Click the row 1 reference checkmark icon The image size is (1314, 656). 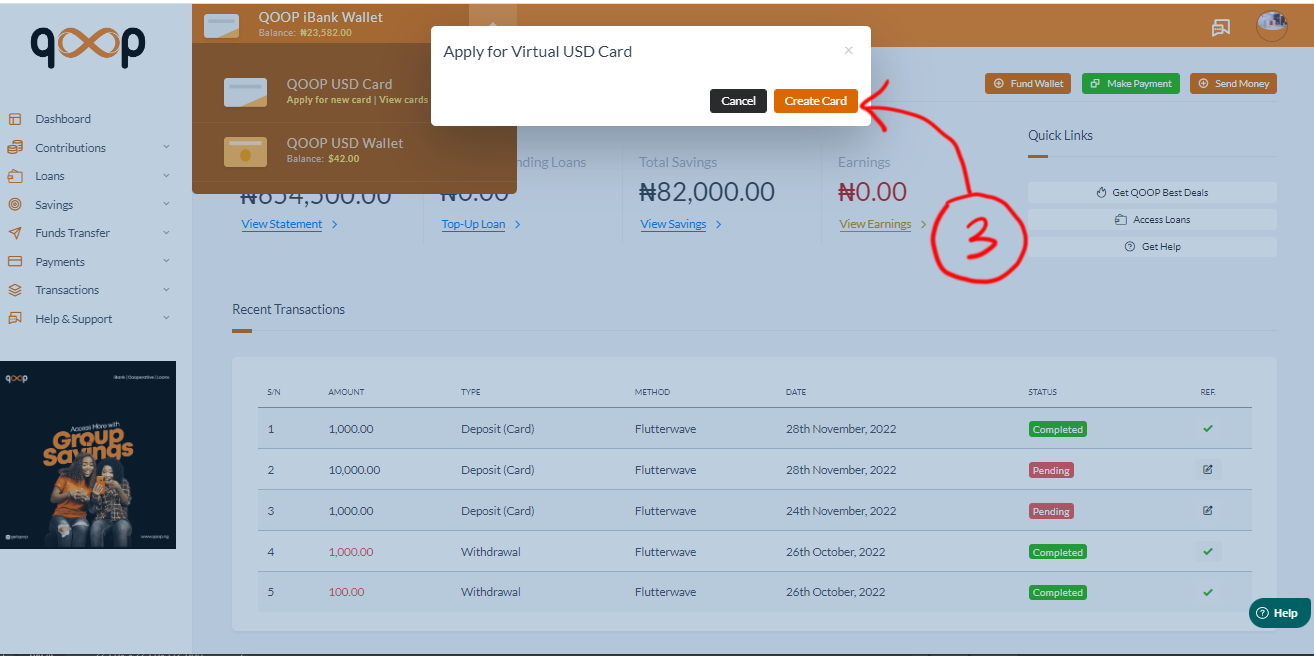[1208, 428]
